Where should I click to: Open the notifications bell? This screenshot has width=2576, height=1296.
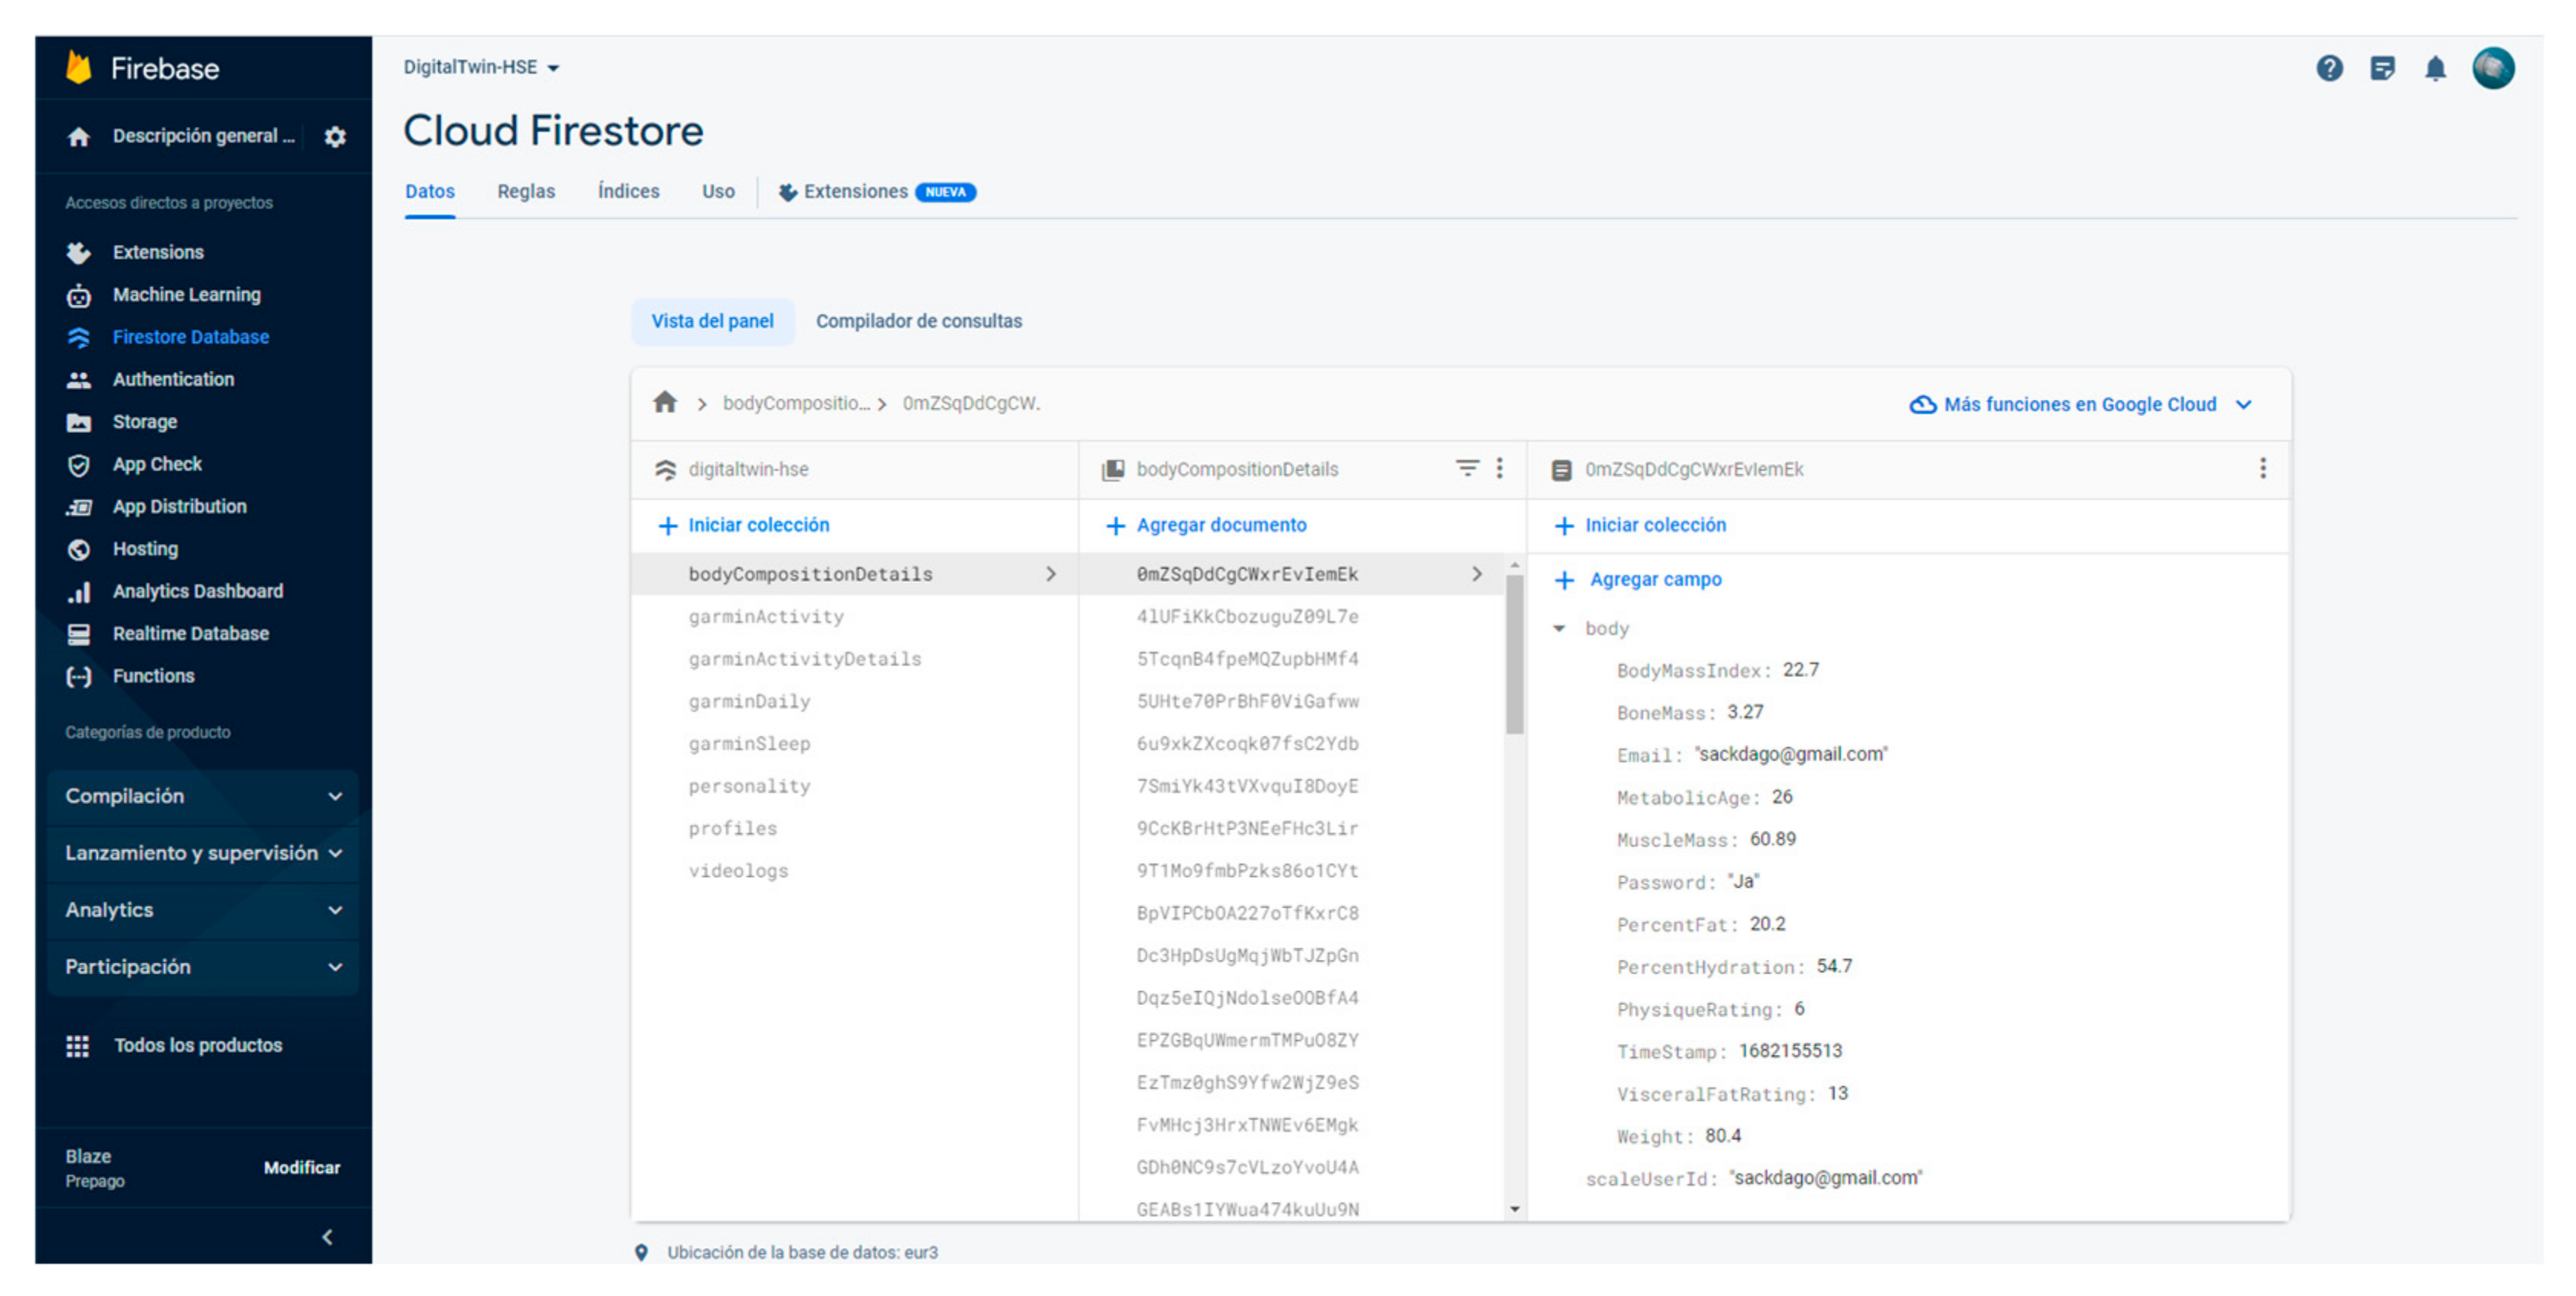[x=2435, y=68]
